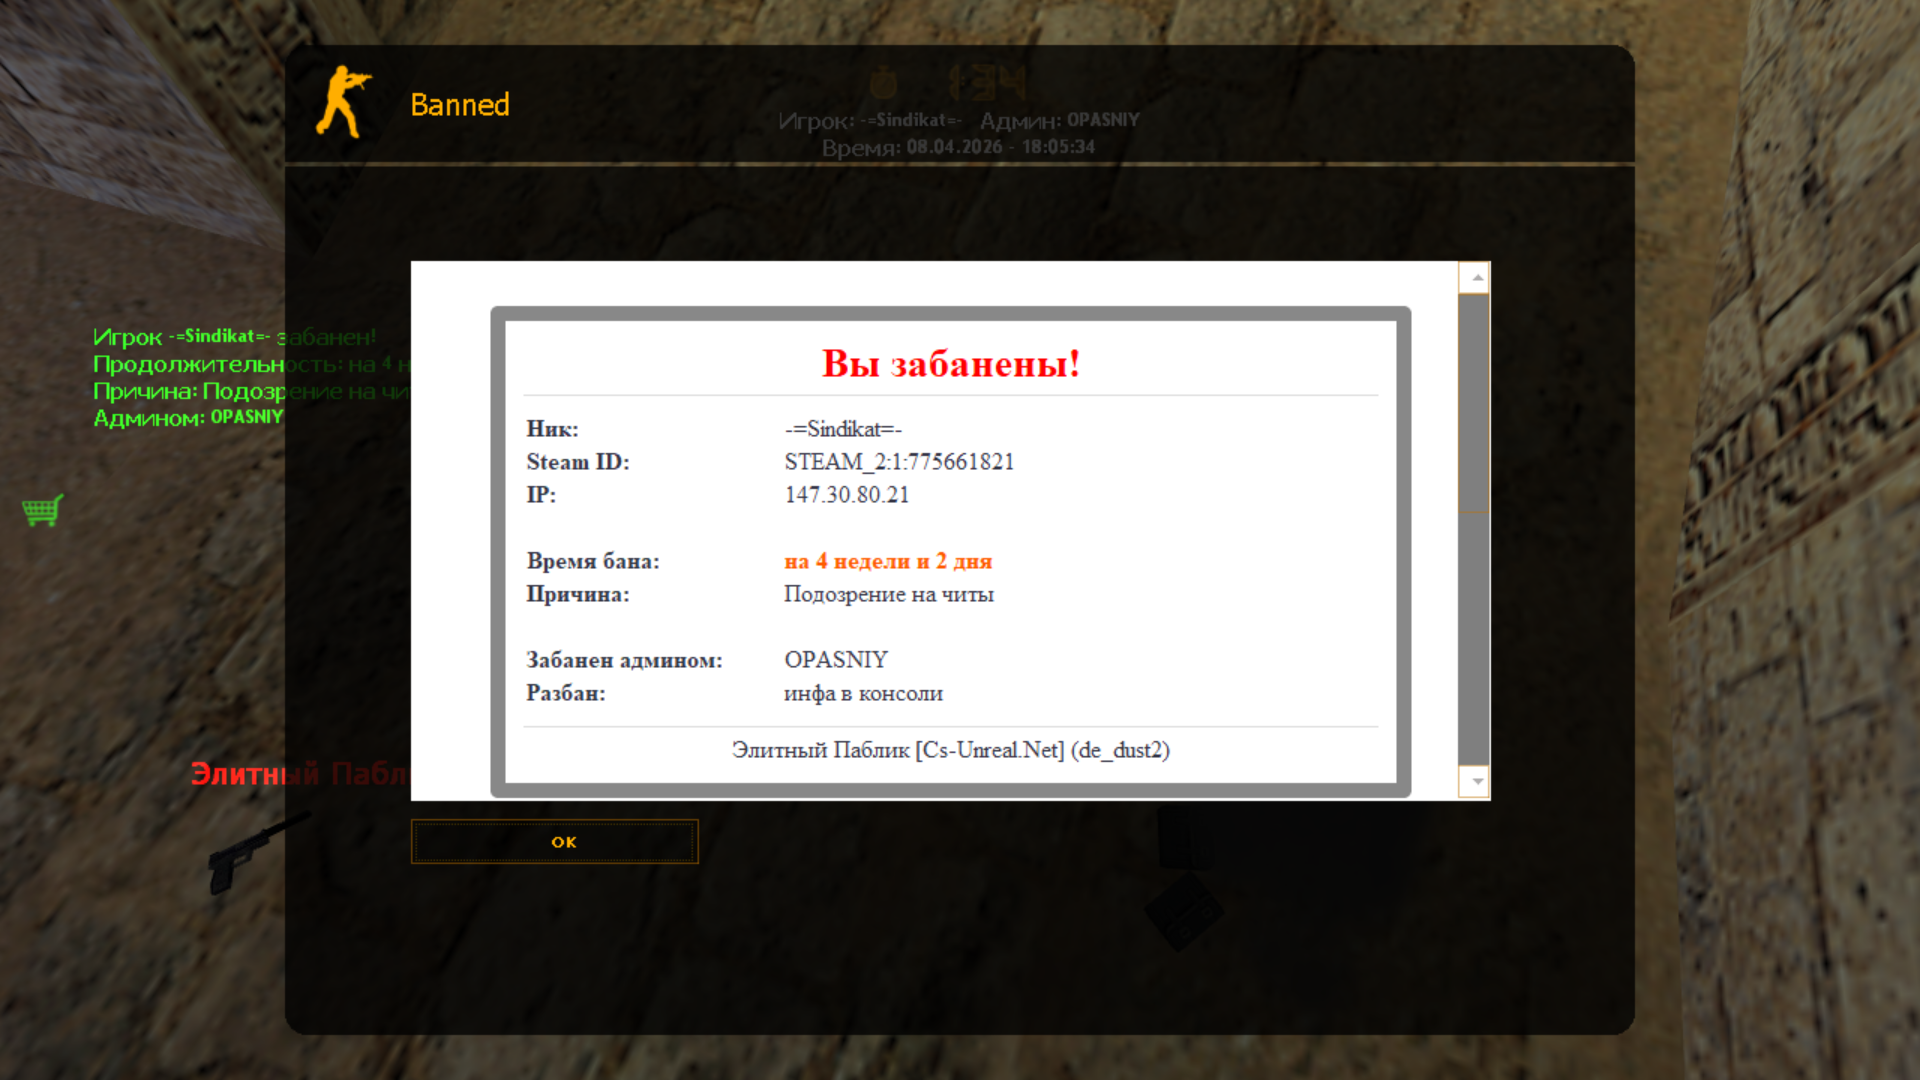Click the red "Вы забанены!" heading
The width and height of the screenshot is (1920, 1080).
tap(950, 363)
